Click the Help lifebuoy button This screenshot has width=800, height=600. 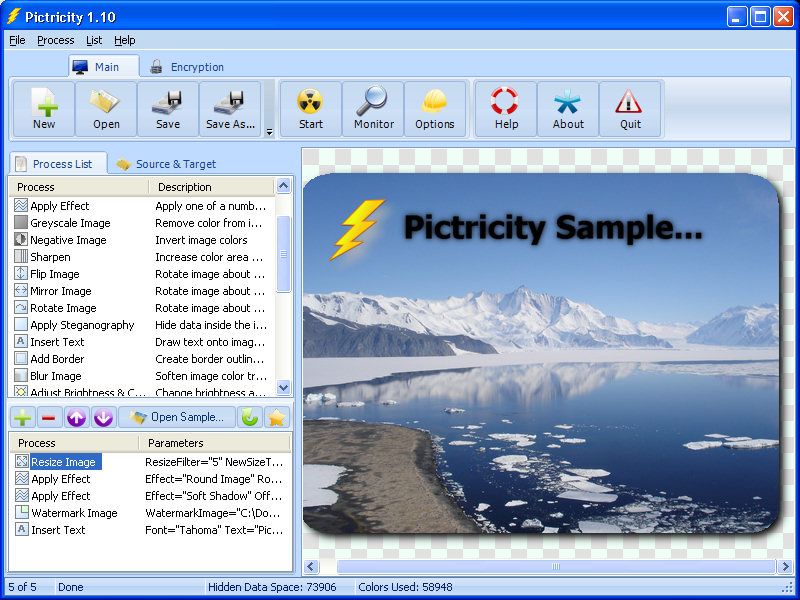point(506,109)
